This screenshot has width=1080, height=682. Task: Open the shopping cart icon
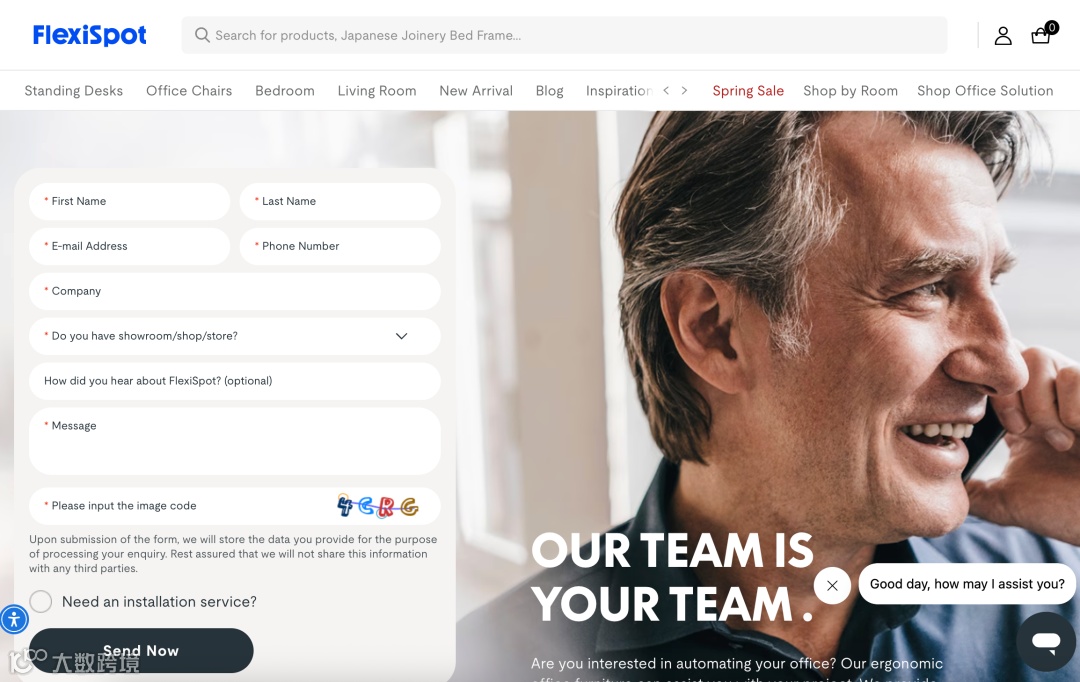coord(1041,35)
